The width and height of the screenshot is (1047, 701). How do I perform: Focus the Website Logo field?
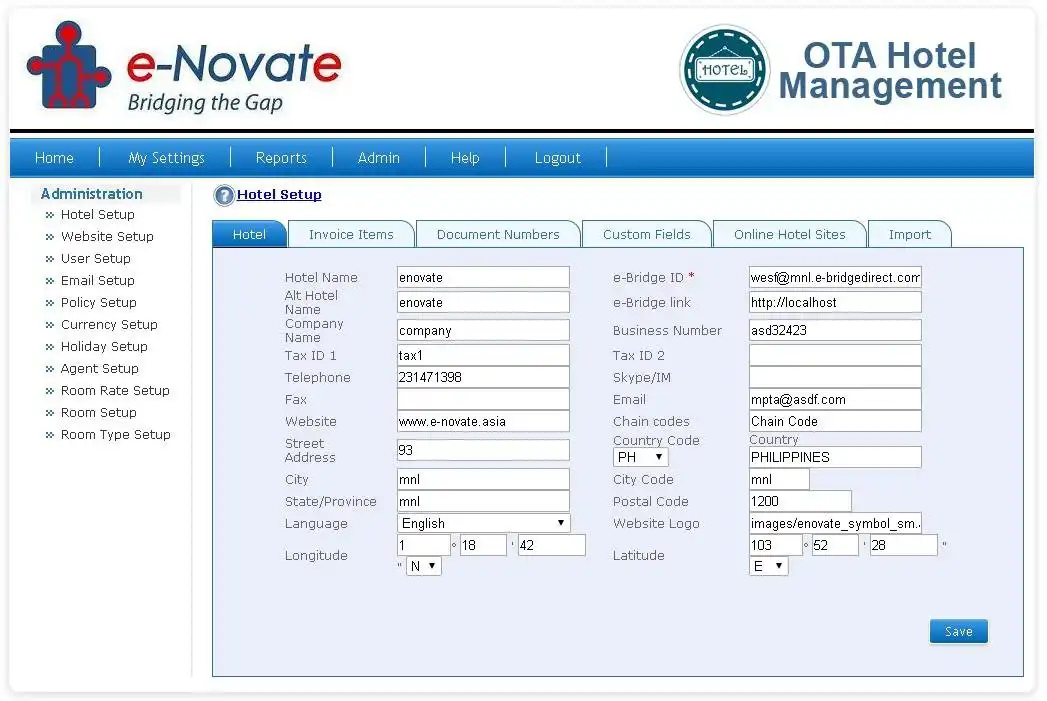[x=835, y=523]
